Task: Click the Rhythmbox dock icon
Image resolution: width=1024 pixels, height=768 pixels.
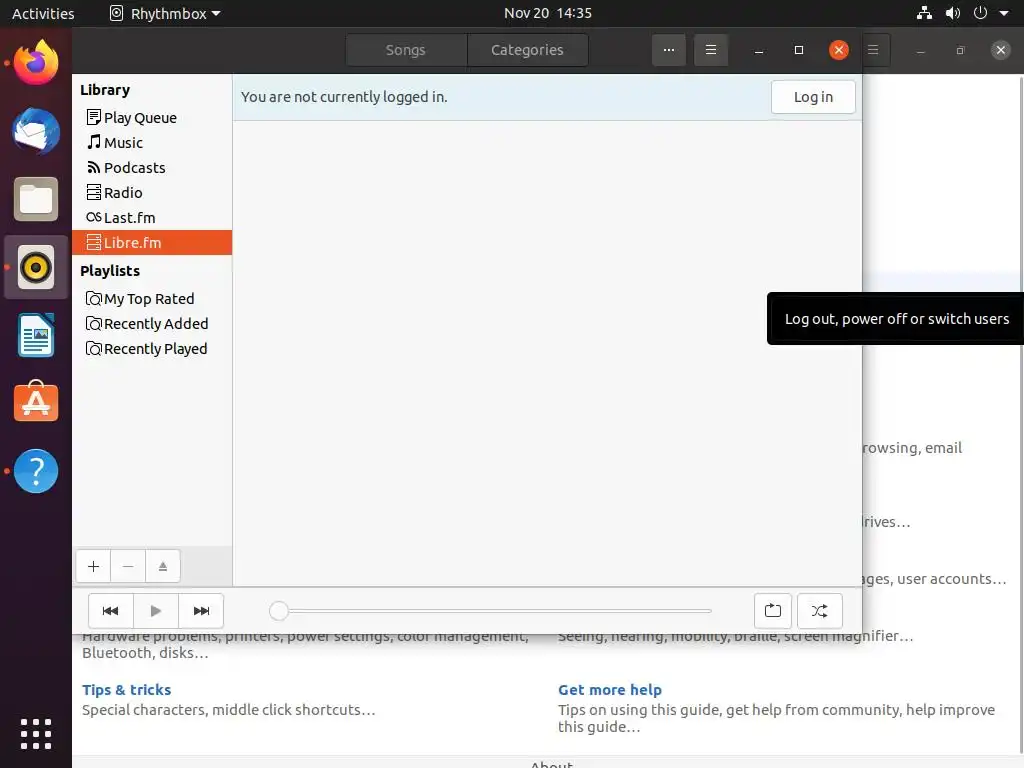Action: click(x=36, y=267)
